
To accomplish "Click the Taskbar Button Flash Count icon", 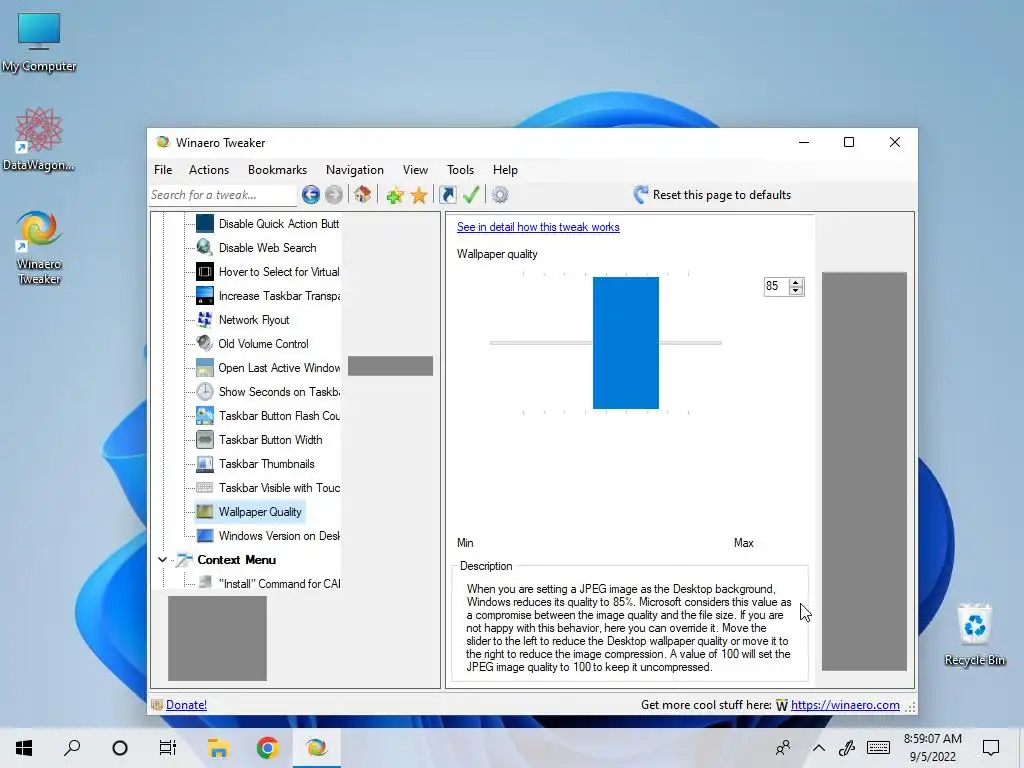I will (x=205, y=415).
